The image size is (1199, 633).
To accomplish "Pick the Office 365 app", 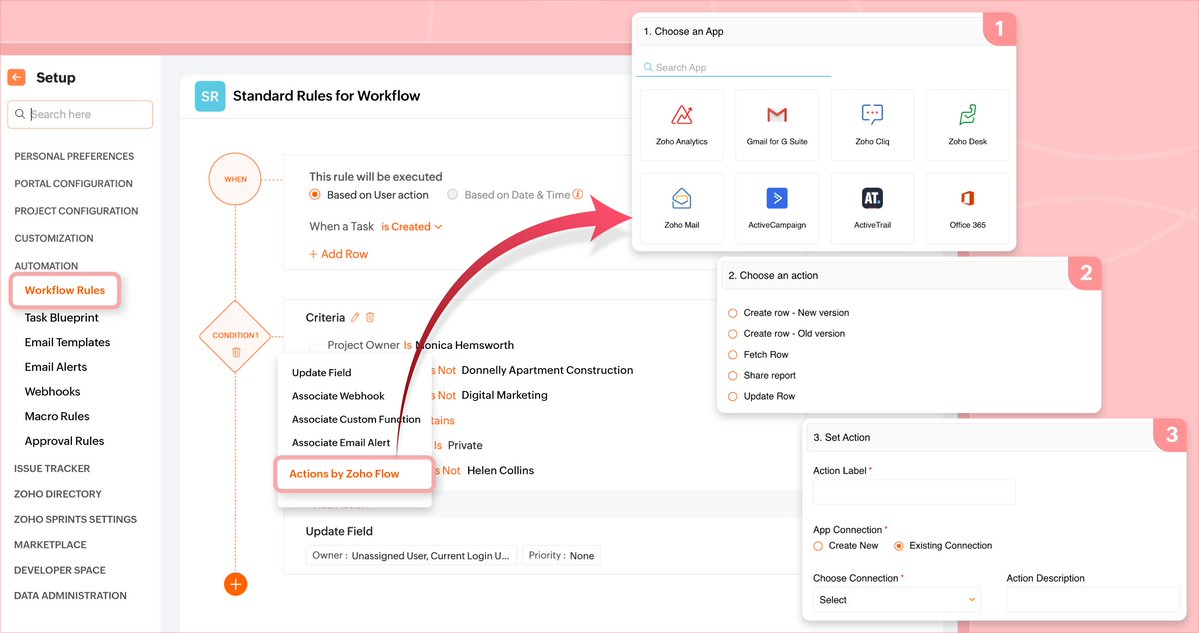I will pos(967,207).
